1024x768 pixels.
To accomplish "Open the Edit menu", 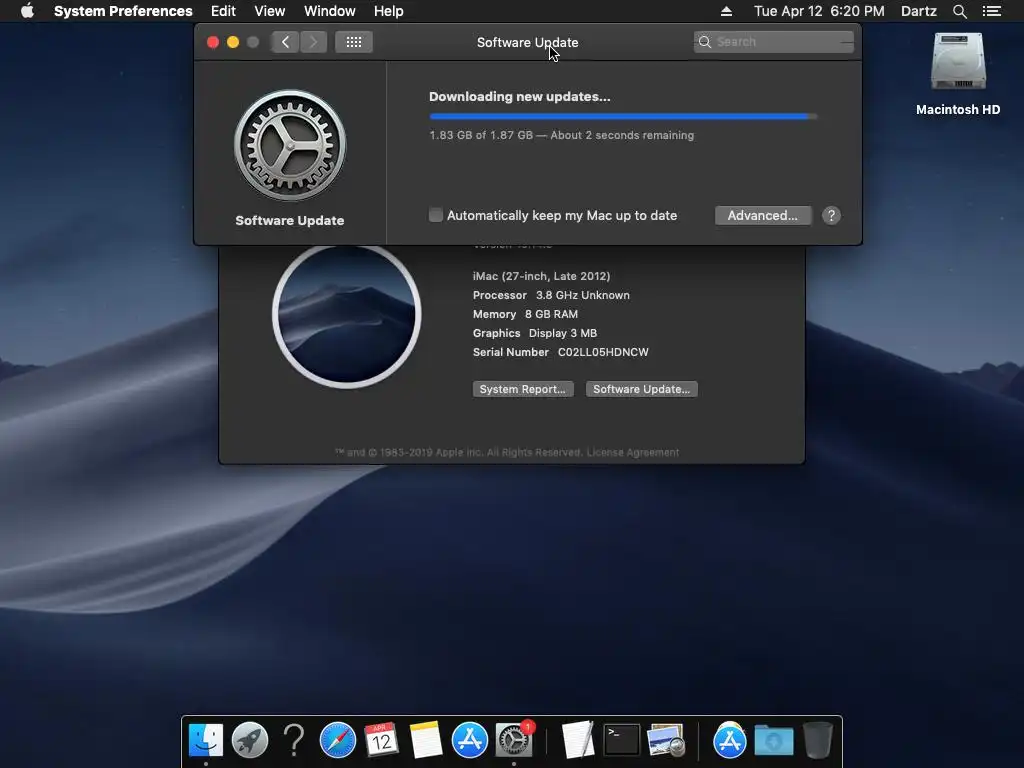I will pos(223,11).
